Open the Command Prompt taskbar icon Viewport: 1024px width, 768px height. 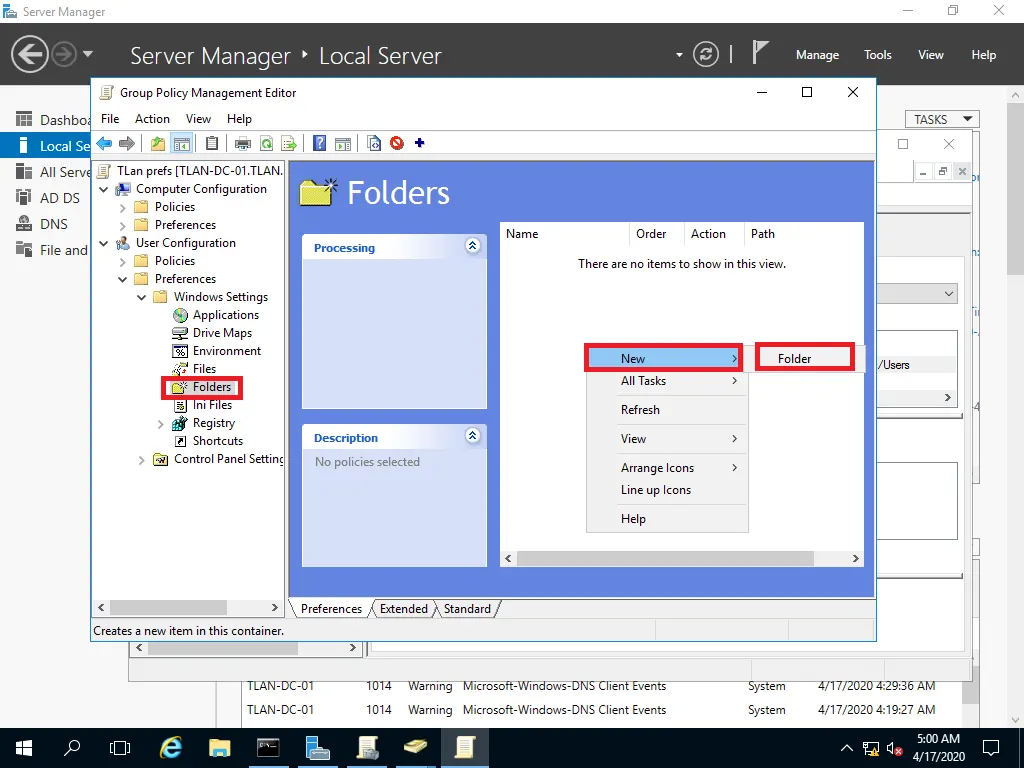(268, 748)
